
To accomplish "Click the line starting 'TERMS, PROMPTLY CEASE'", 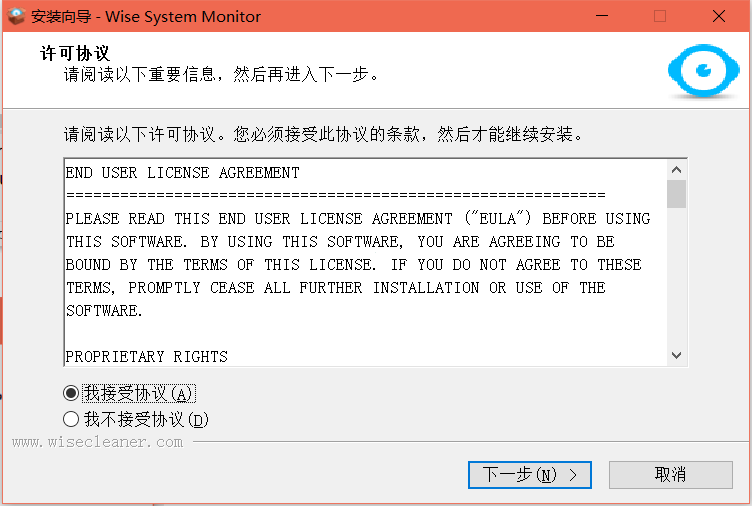I will point(336,288).
